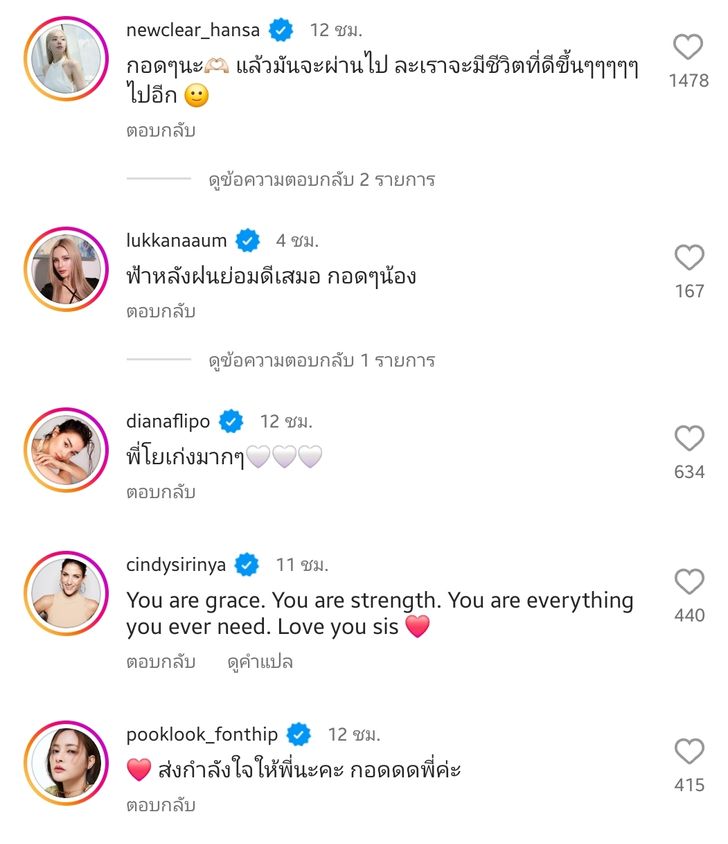Like cindysirinya's comment using the heart icon
The width and height of the screenshot is (728, 844).
(x=688, y=582)
